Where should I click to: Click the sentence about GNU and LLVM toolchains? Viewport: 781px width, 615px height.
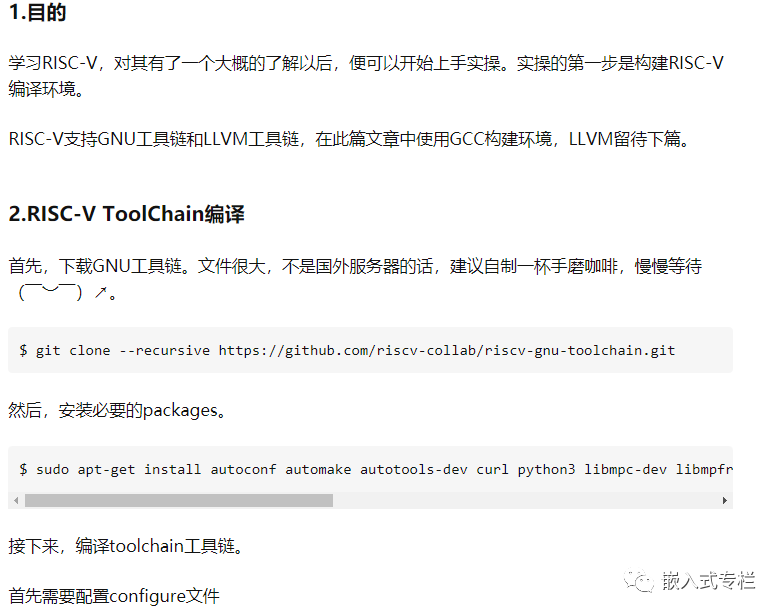[x=349, y=139]
